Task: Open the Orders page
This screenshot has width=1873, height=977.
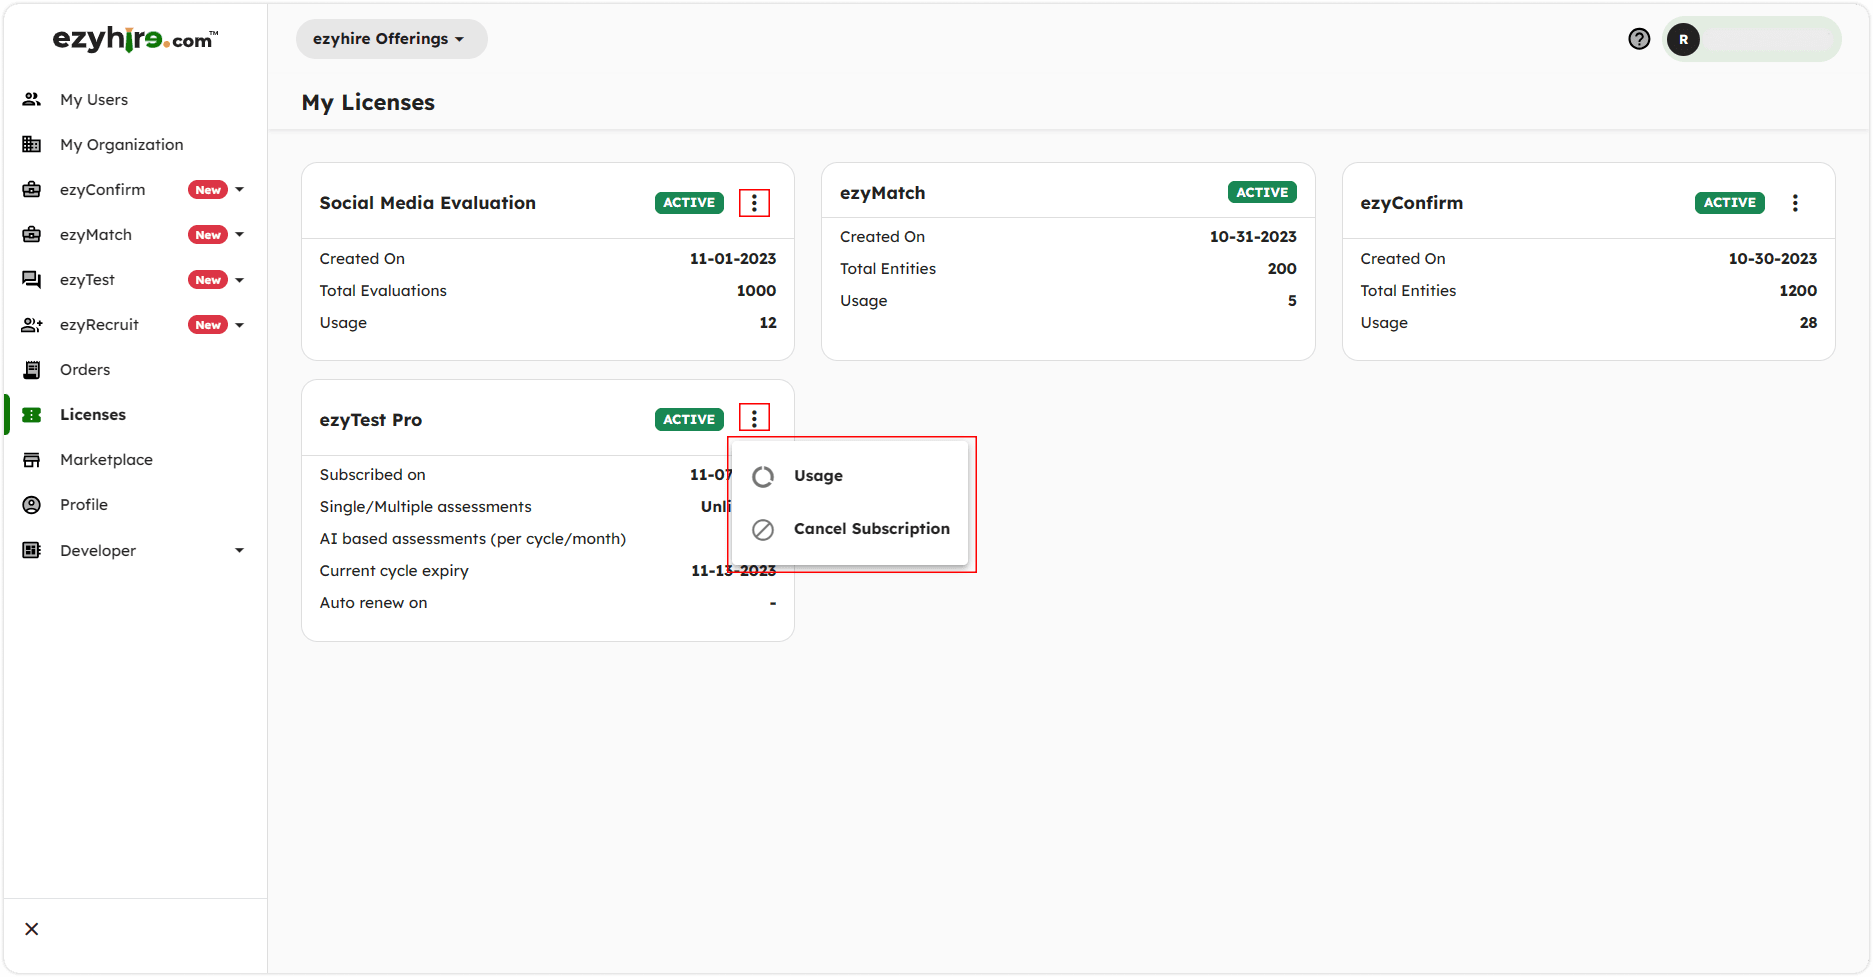Action: click(x=85, y=369)
